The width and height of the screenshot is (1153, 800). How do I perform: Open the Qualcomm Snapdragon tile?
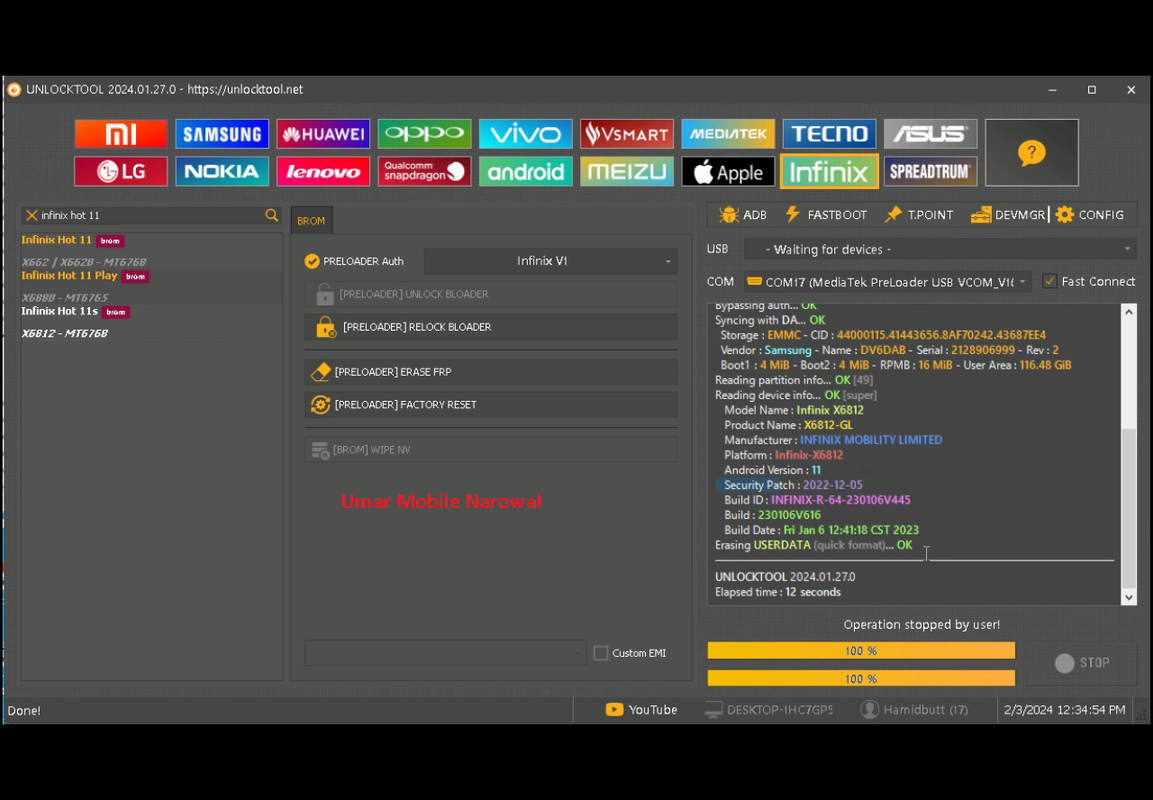pyautogui.click(x=424, y=171)
